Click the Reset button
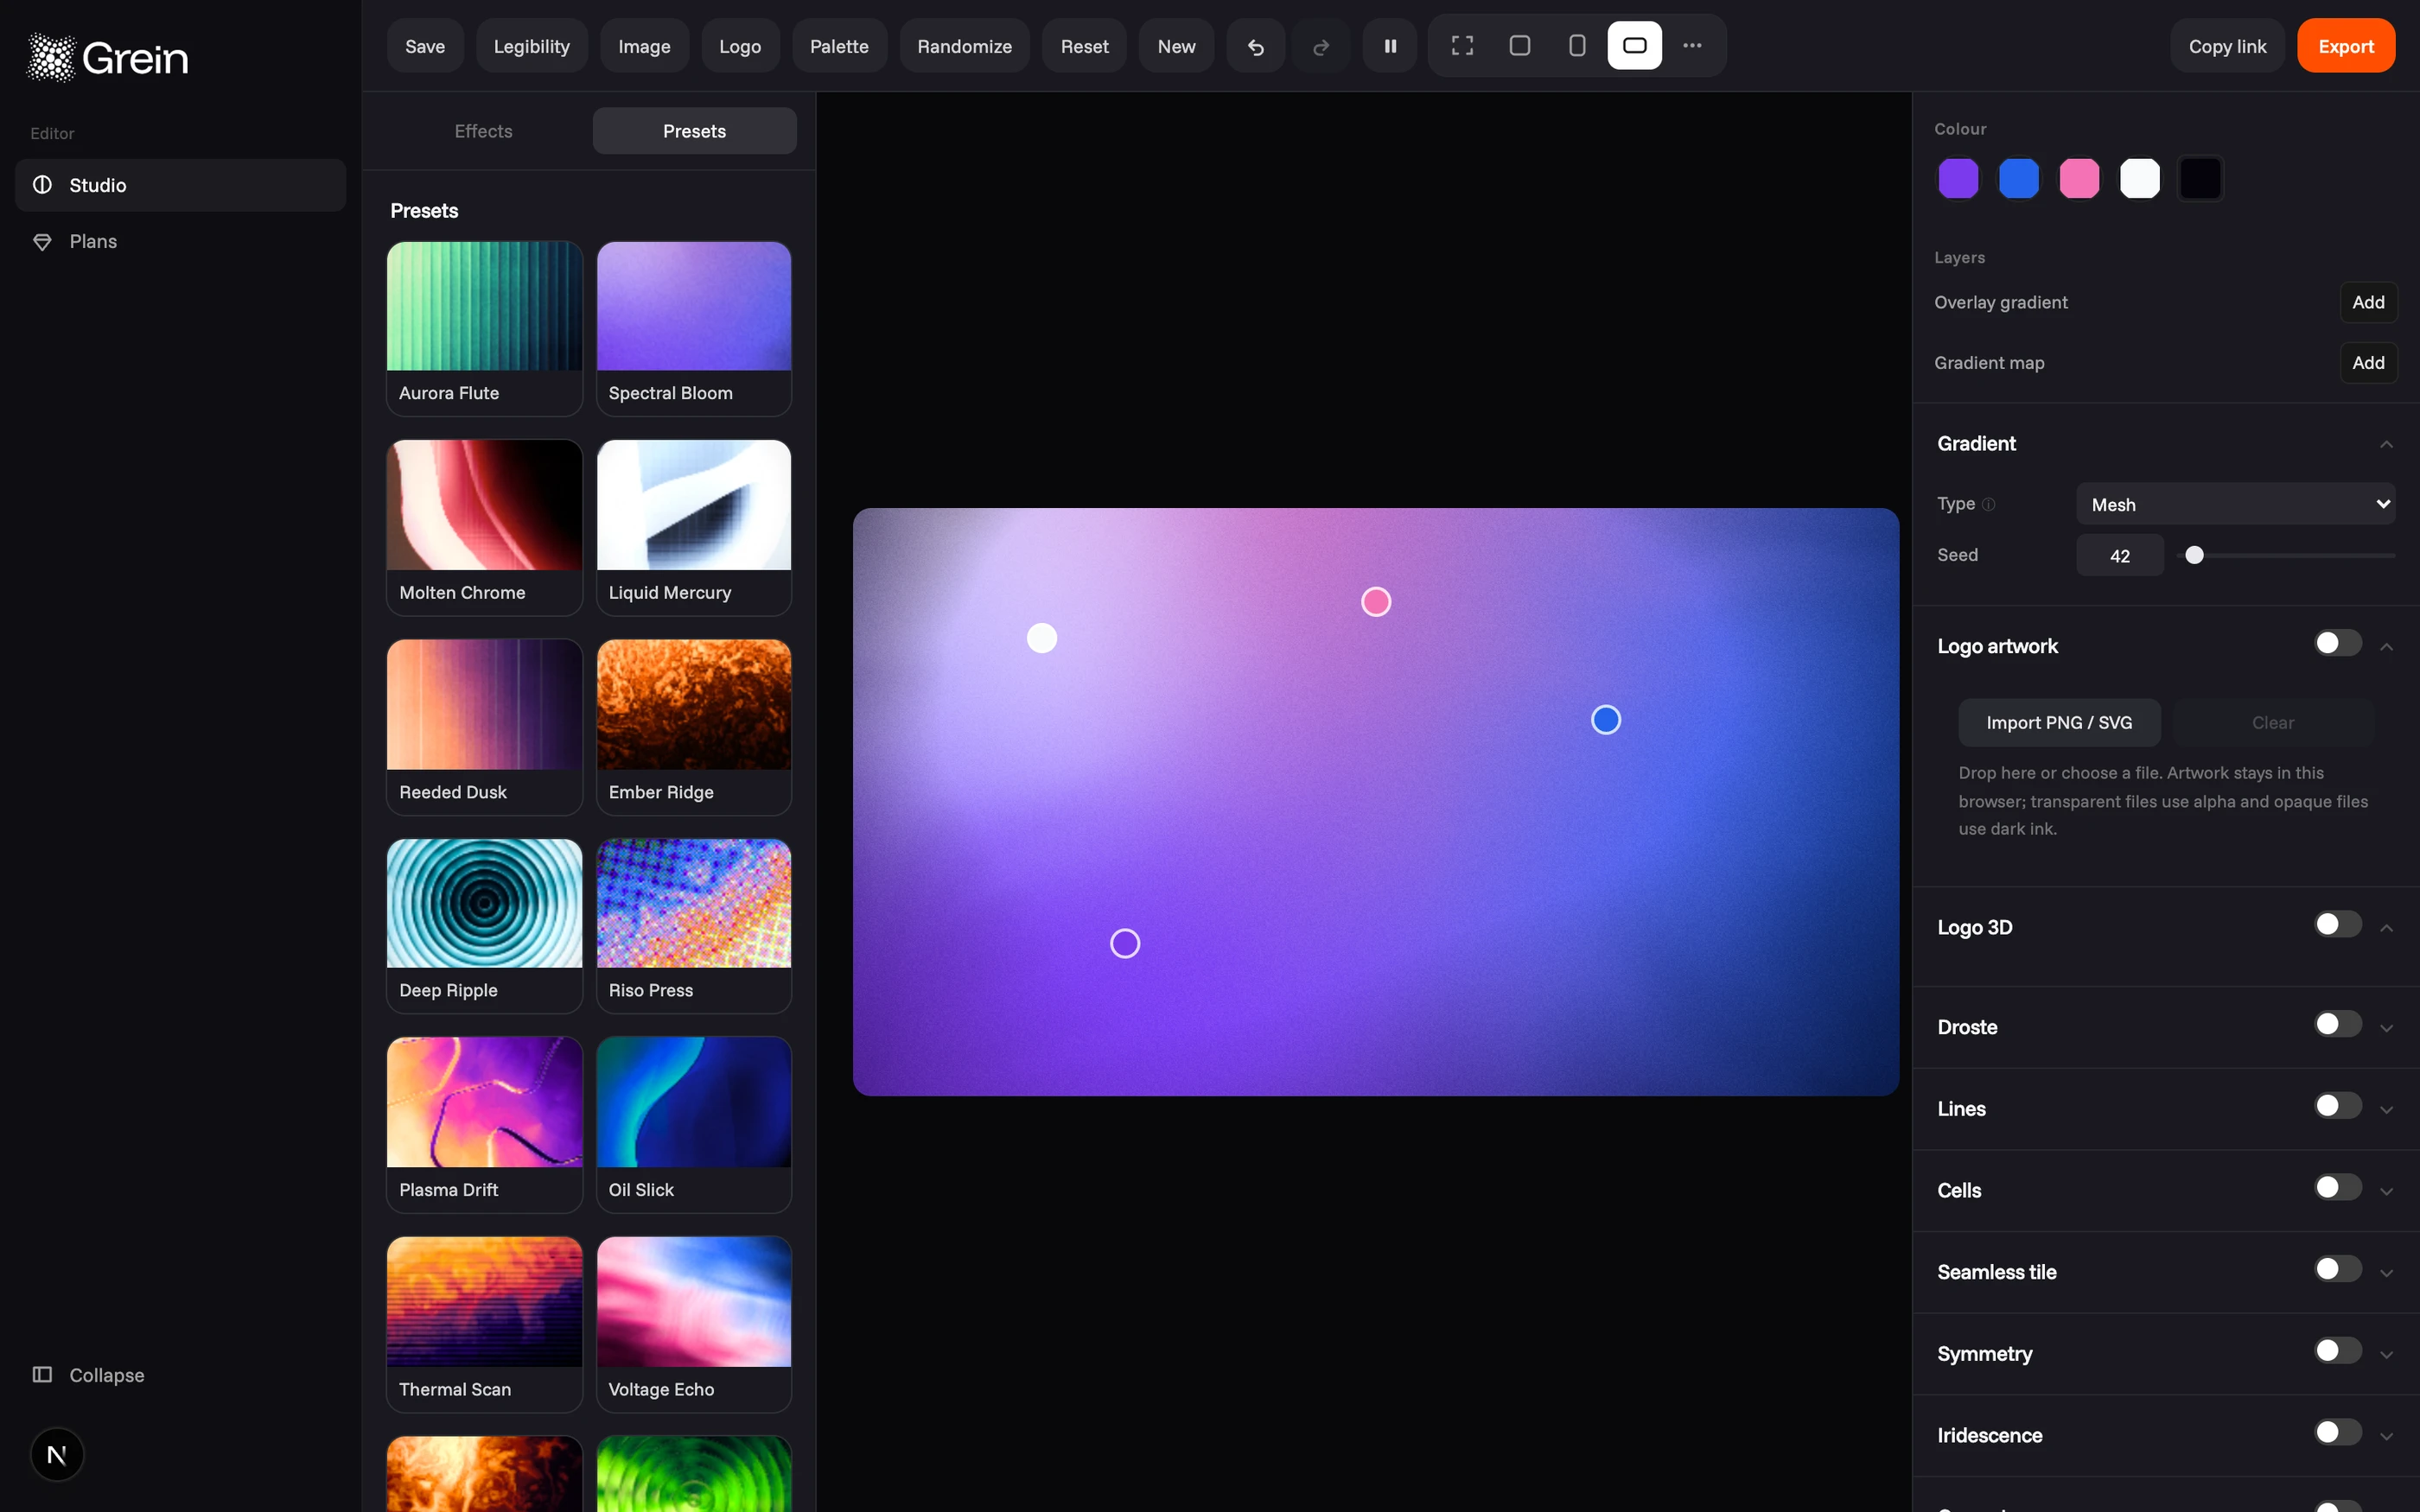Image resolution: width=2420 pixels, height=1512 pixels. (x=1084, y=46)
